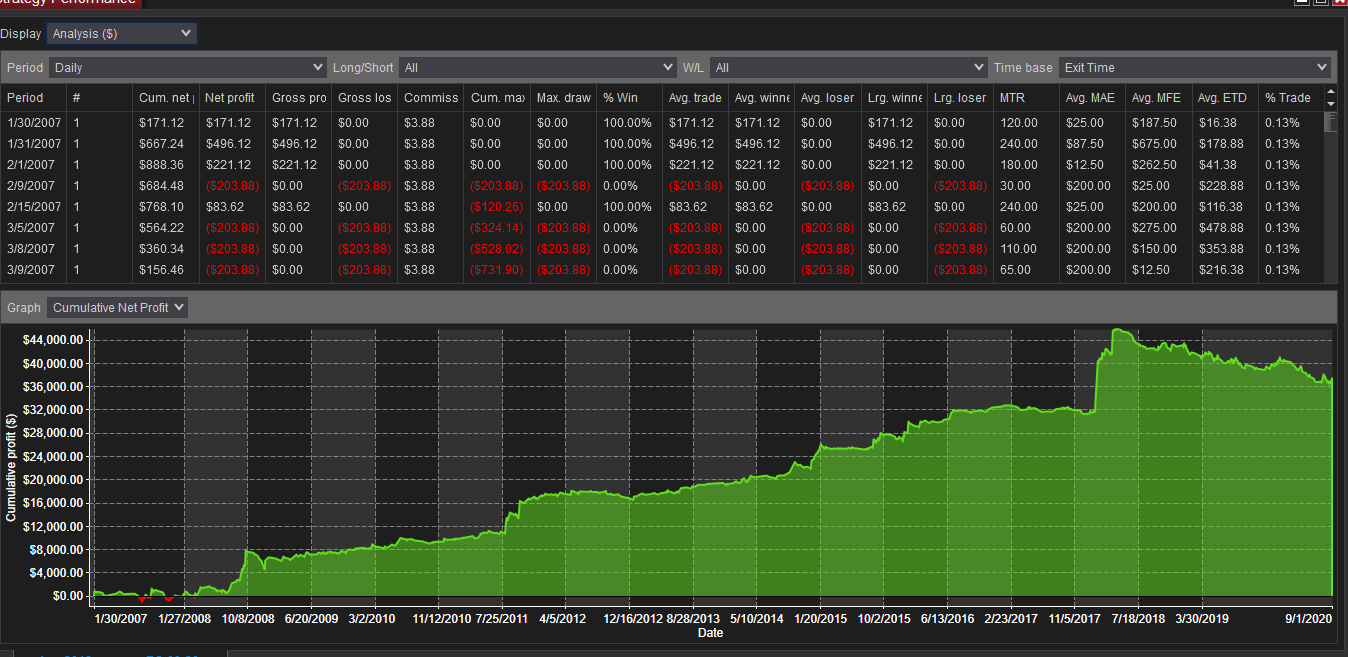Viewport: 1348px width, 657px height.
Task: Open the Time base Exit Time dropdown
Action: (x=1194, y=68)
